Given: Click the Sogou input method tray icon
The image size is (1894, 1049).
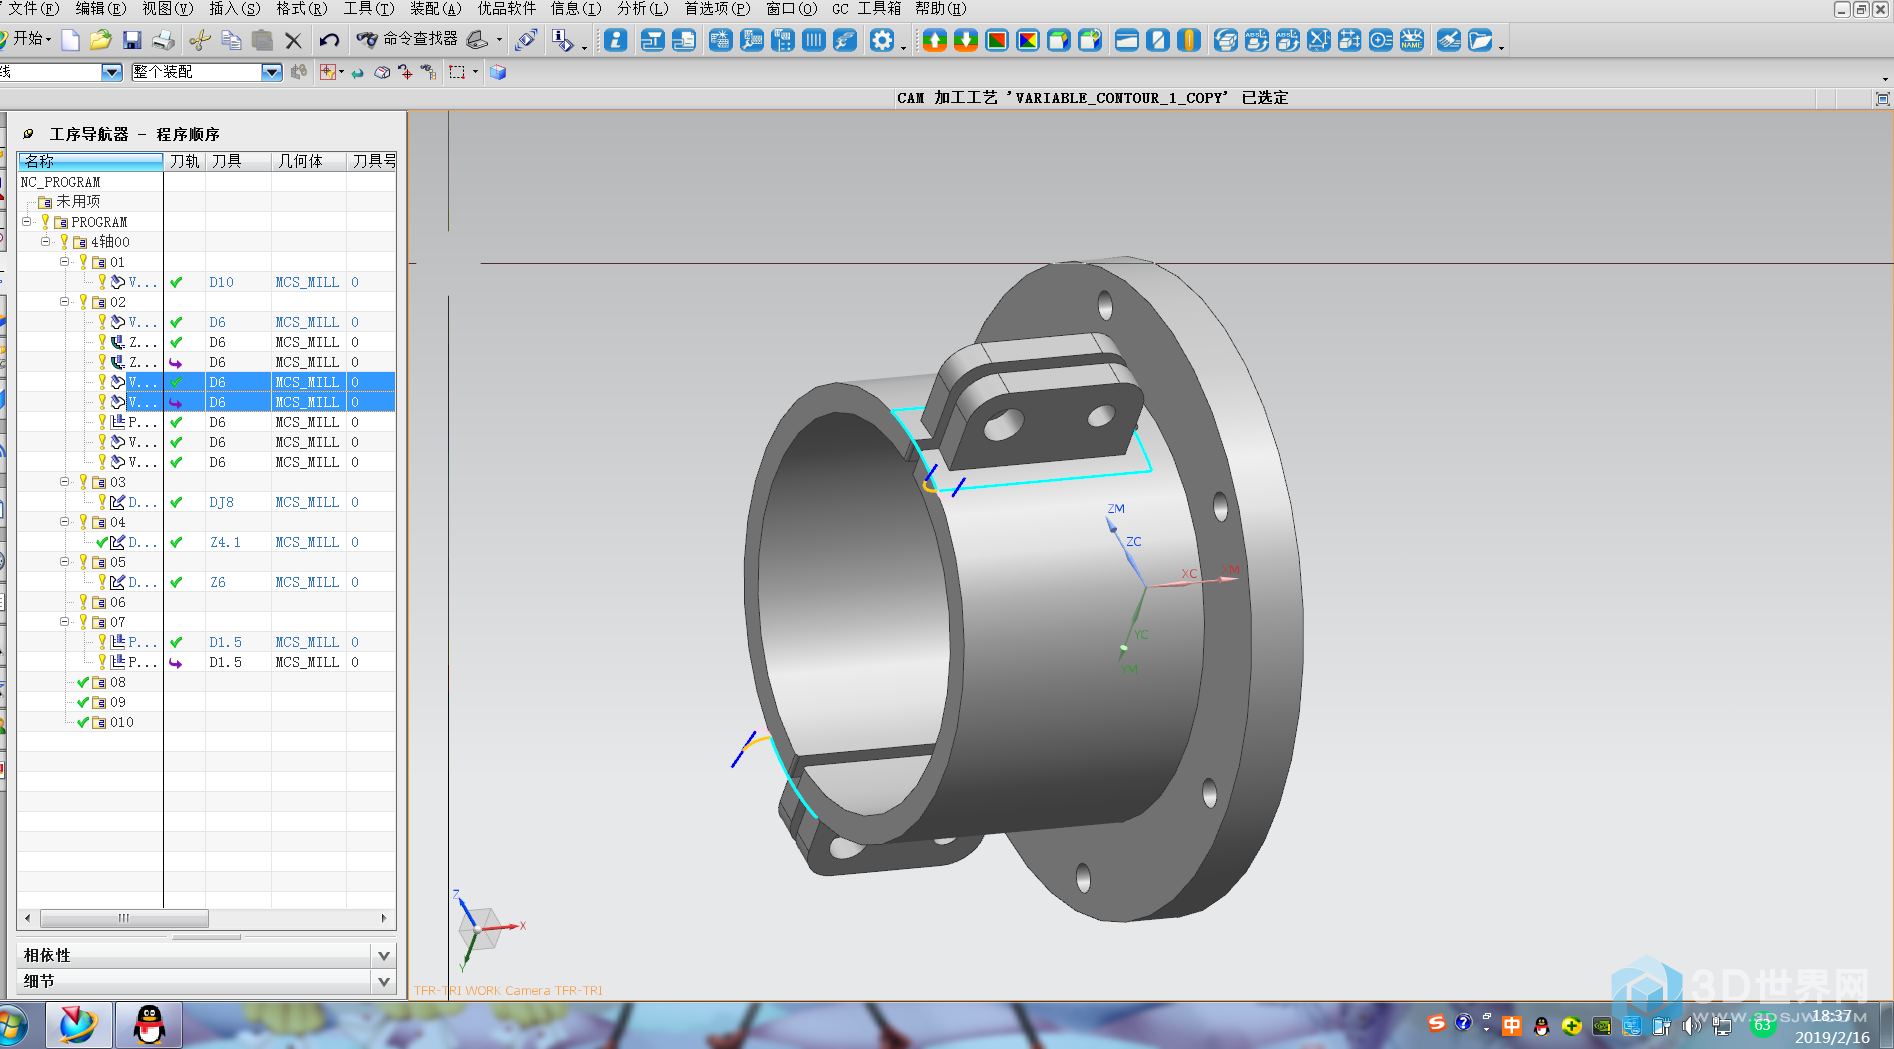Looking at the screenshot, I should pyautogui.click(x=1436, y=1023).
